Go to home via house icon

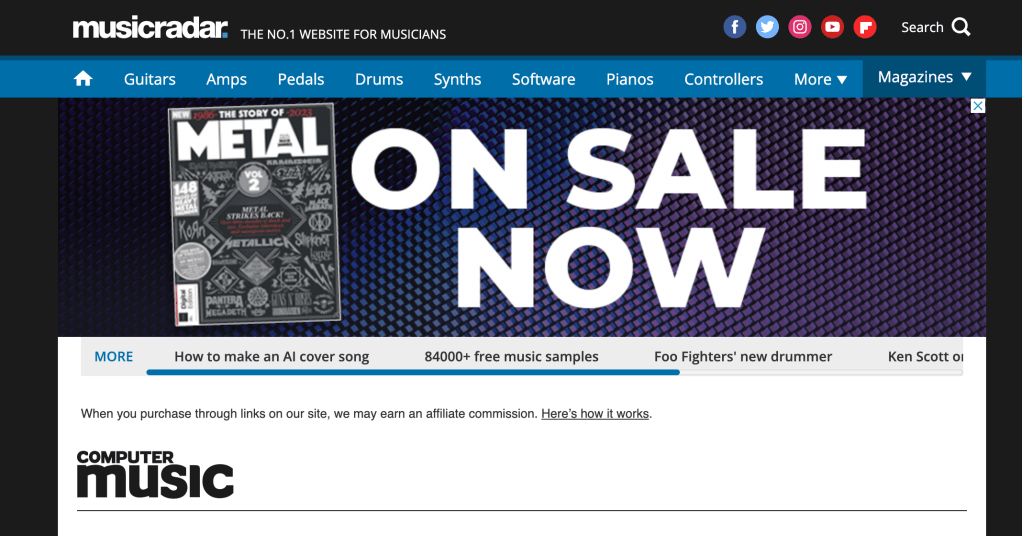pos(83,79)
